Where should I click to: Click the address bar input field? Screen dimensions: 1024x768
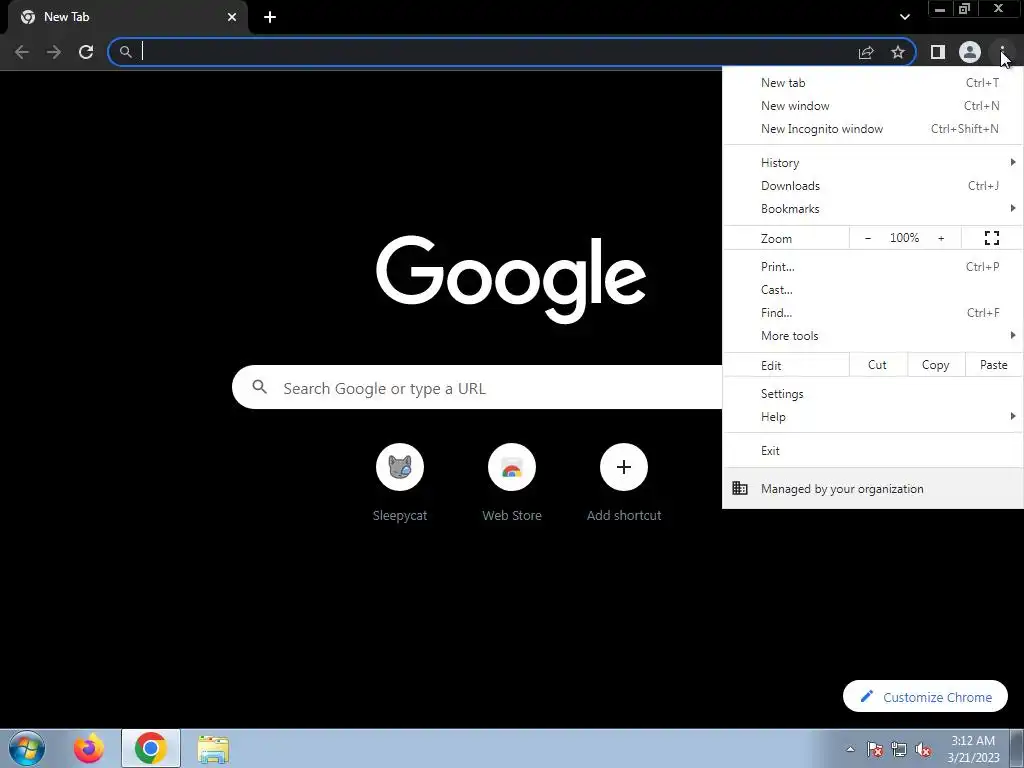(x=496, y=52)
